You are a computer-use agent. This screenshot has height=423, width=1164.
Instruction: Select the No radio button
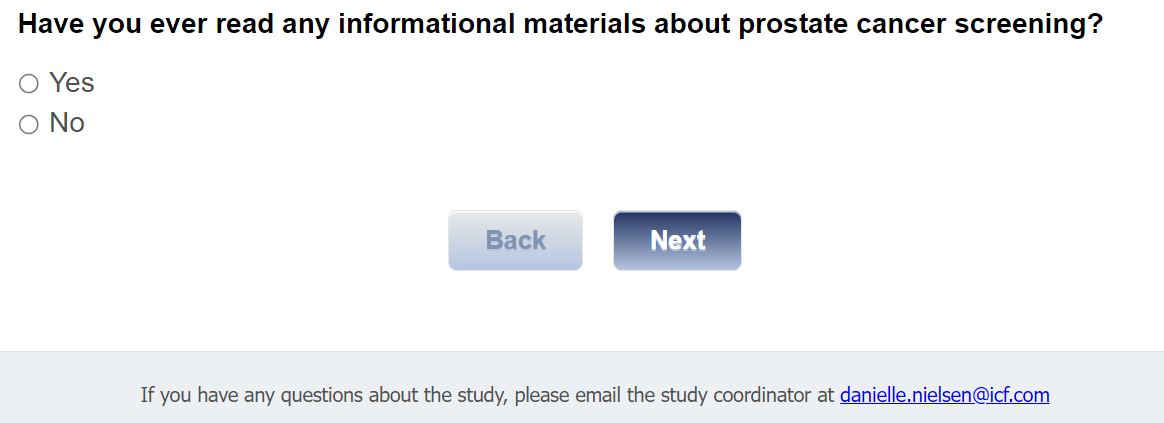[x=29, y=125]
